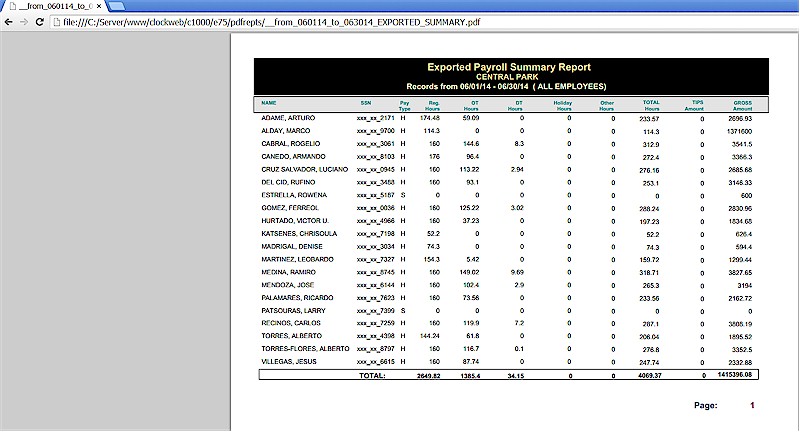
Task: Click the browser back arrow
Action: (10, 21)
